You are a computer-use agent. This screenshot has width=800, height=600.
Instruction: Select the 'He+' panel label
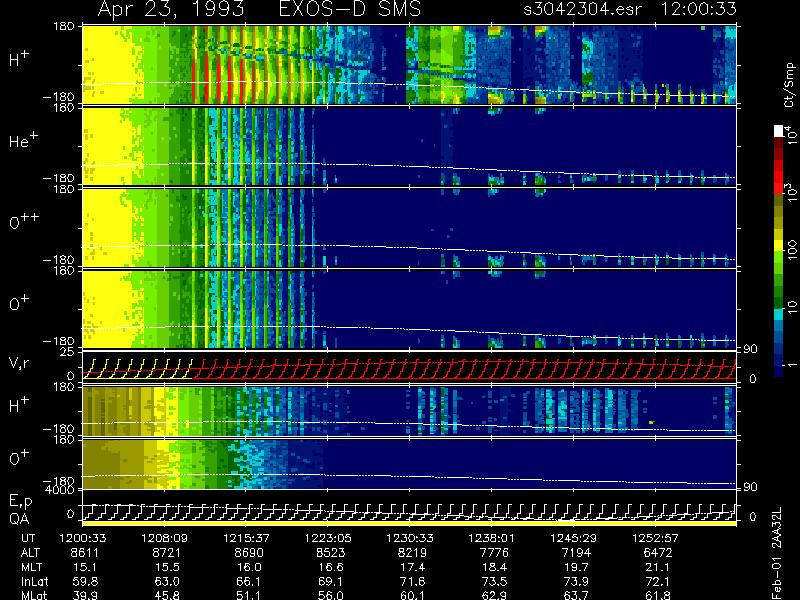pyautogui.click(x=23, y=139)
